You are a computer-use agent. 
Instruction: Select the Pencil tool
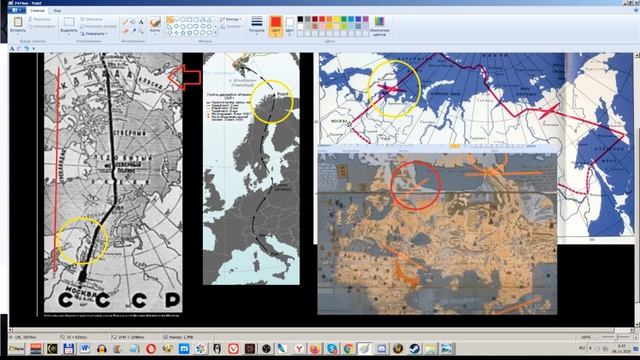pos(125,22)
